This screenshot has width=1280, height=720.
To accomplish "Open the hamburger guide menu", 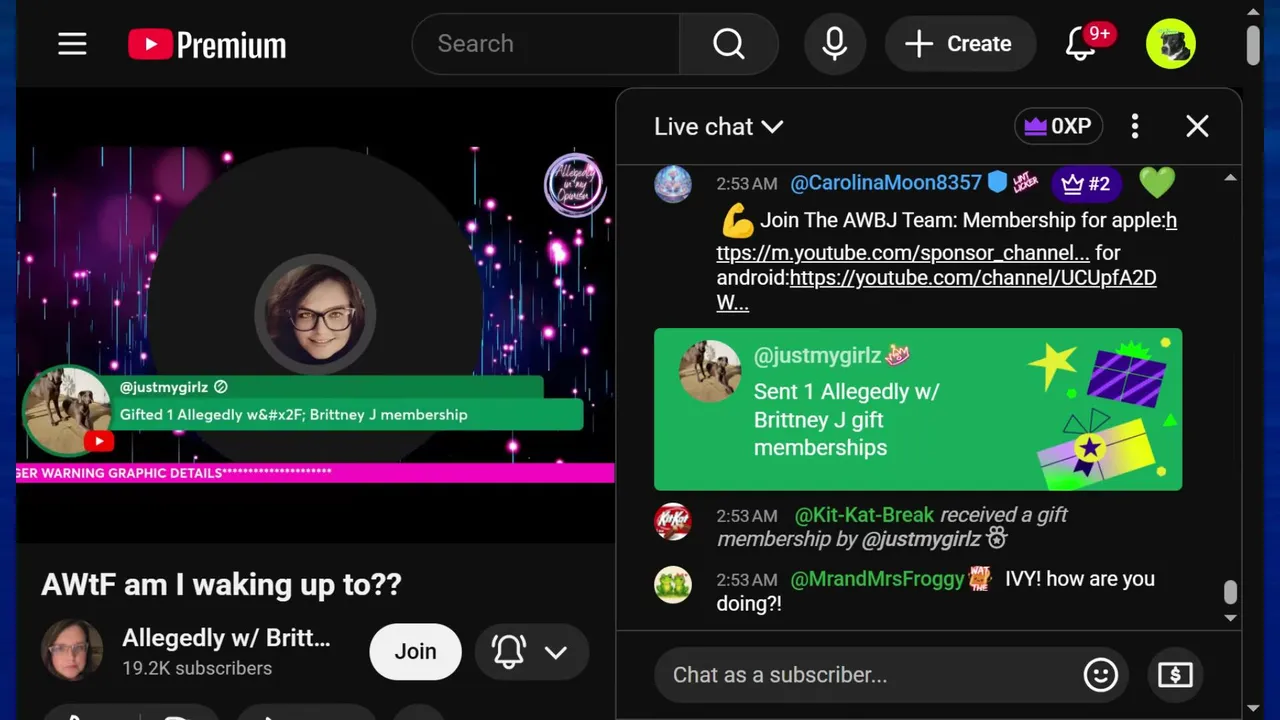I will pos(72,44).
